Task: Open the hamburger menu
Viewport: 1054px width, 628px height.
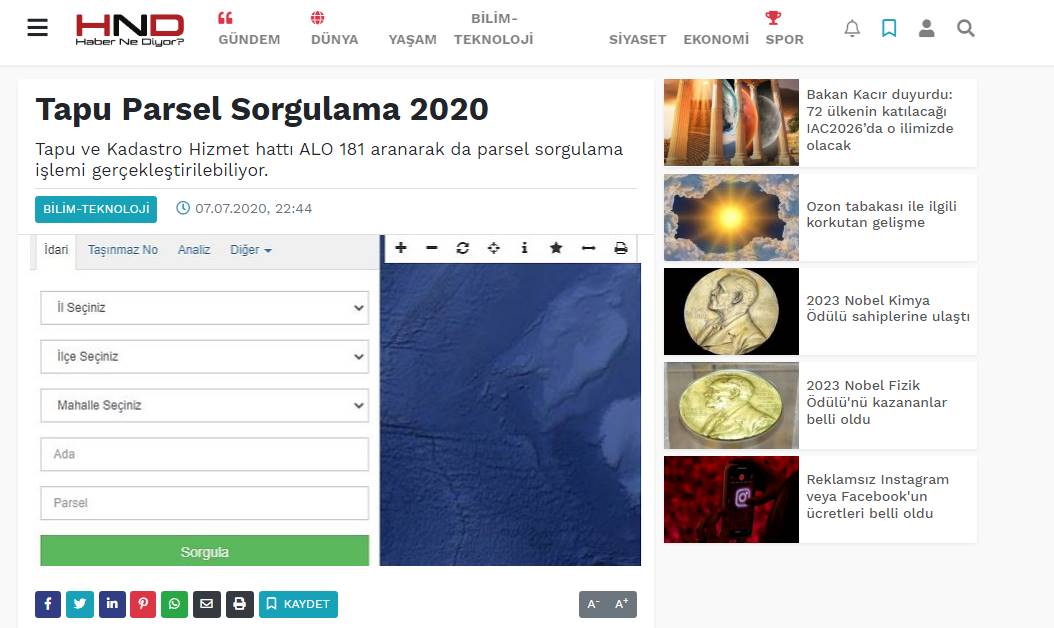Action: 38,28
